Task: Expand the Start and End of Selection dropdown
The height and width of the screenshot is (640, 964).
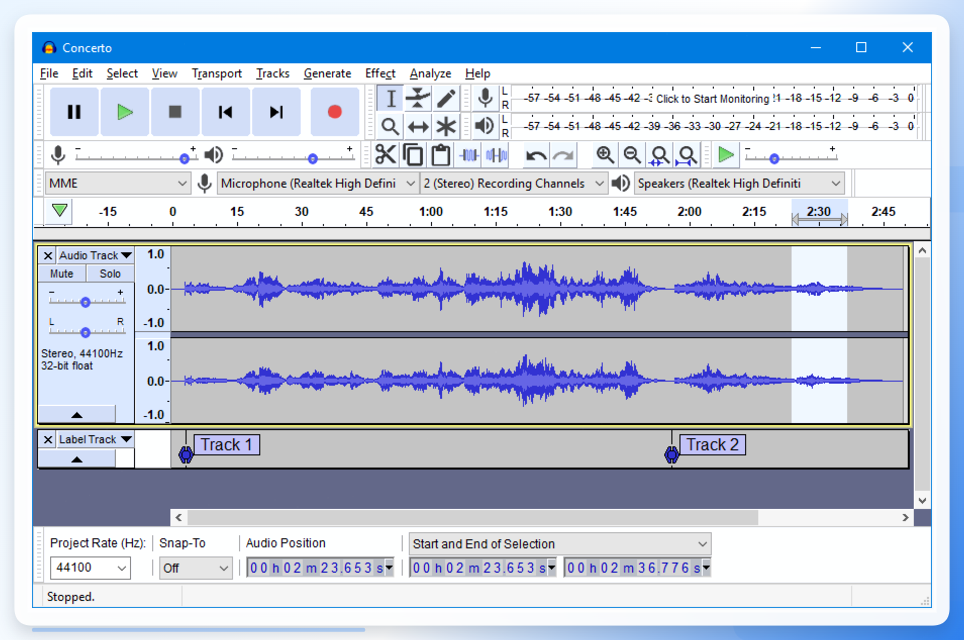Action: tap(559, 544)
